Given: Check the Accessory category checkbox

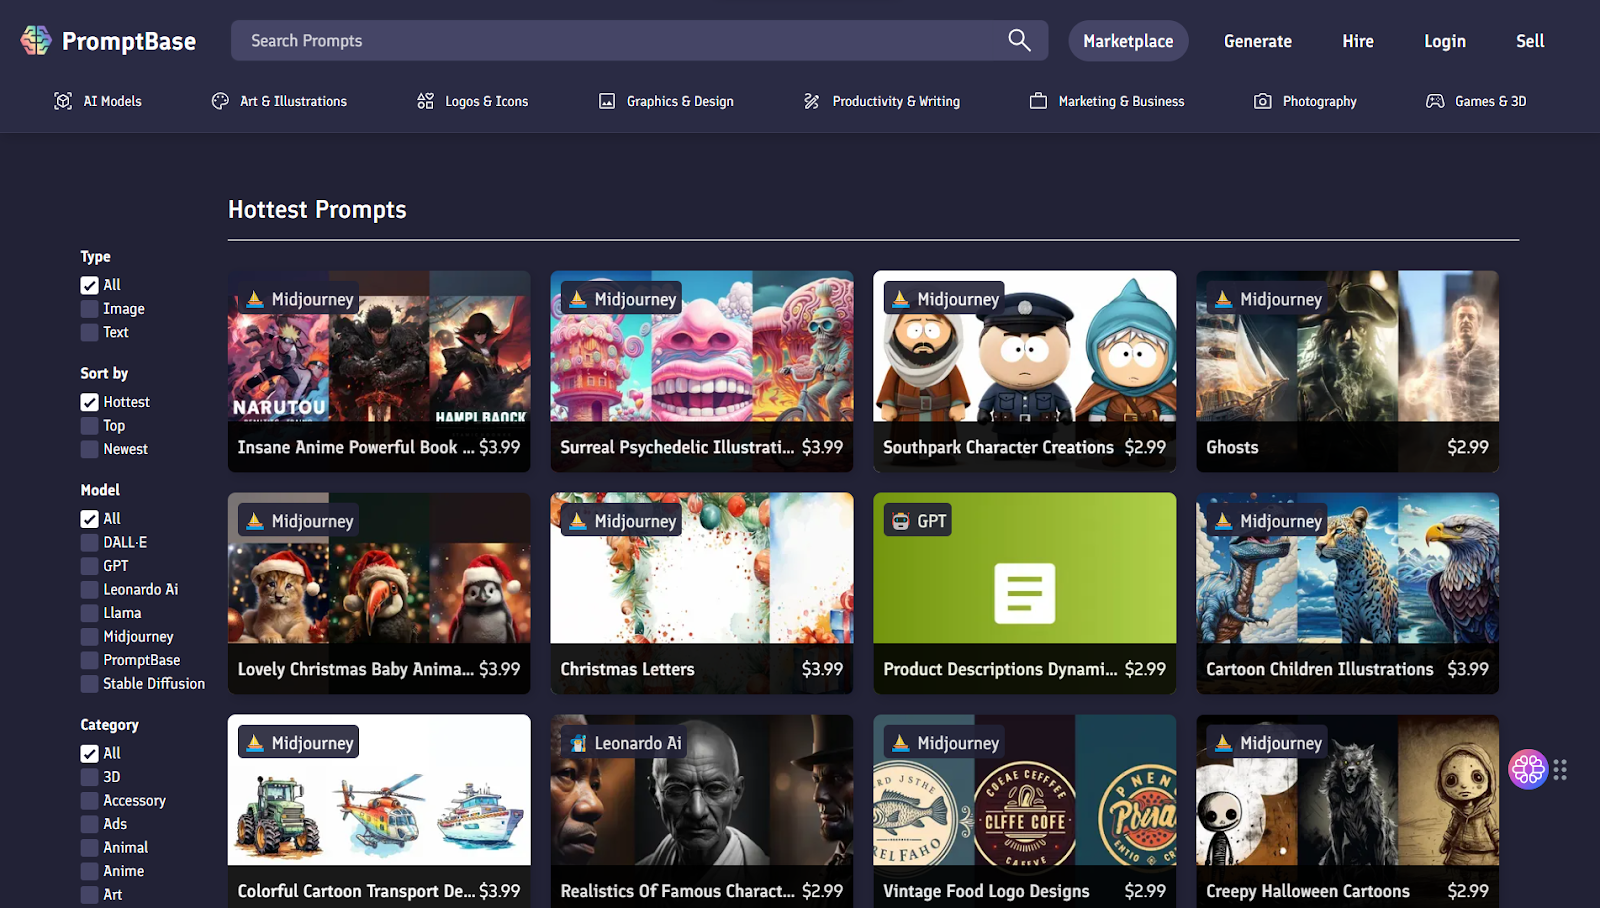Looking at the screenshot, I should point(90,801).
